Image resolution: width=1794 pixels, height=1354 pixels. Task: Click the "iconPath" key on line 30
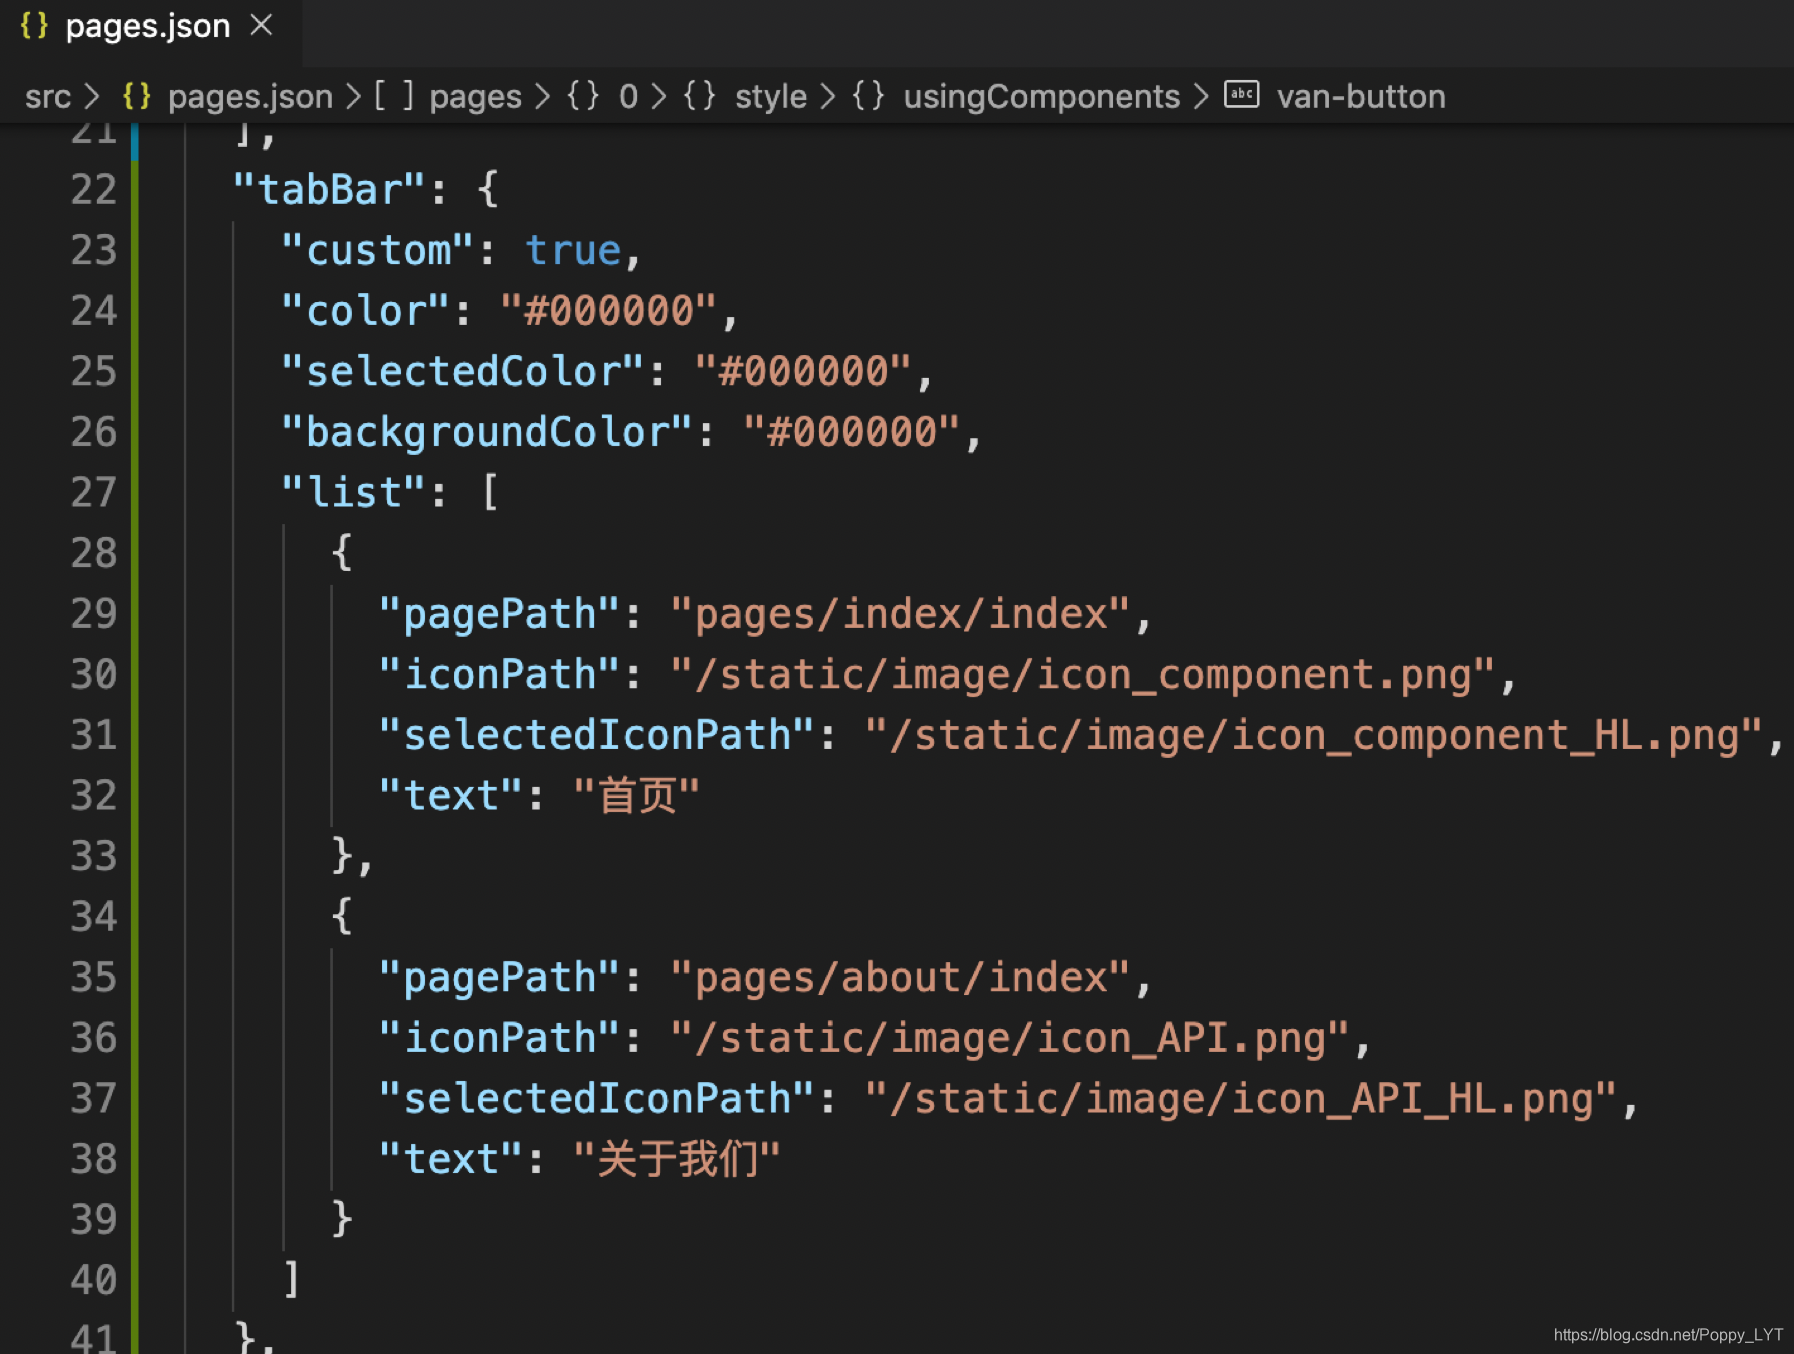(x=500, y=675)
